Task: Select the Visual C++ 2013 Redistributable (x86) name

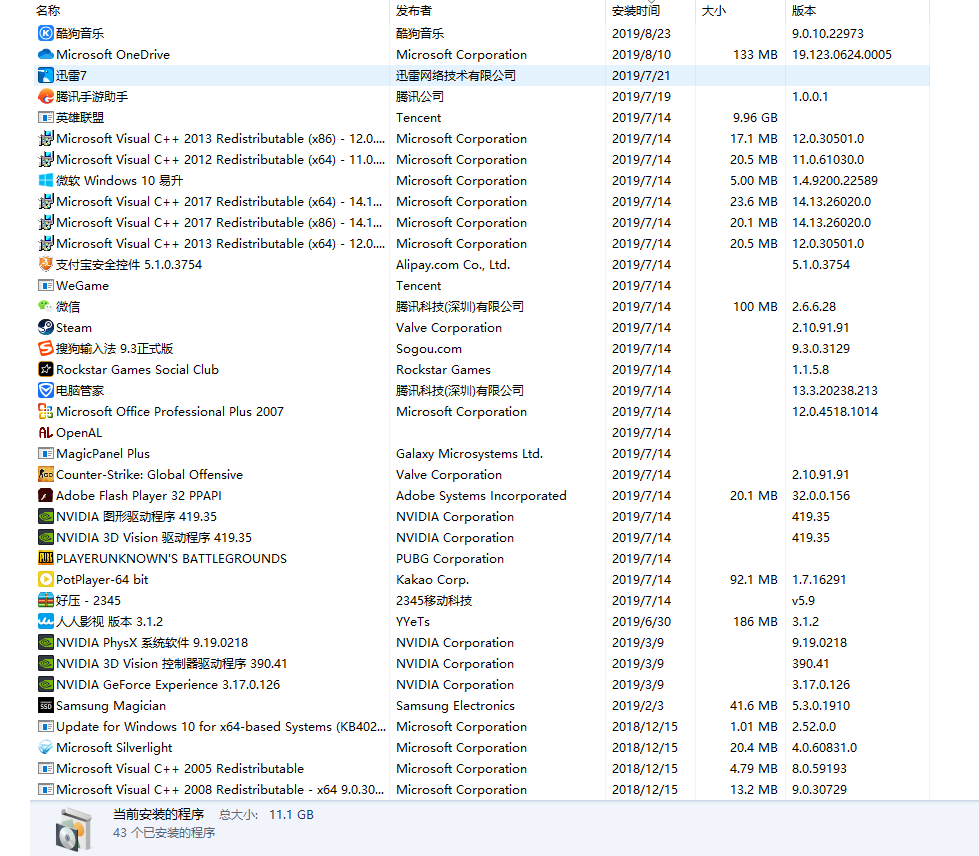Action: click(220, 139)
